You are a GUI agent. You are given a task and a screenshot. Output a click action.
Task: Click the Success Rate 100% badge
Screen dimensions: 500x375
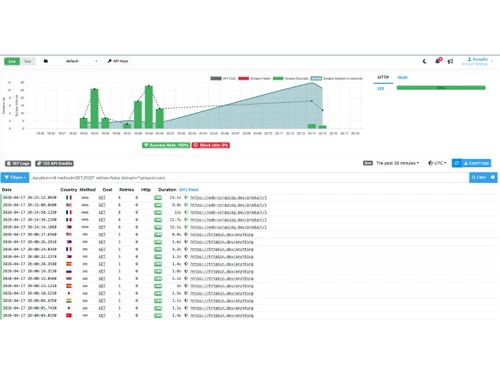tap(166, 145)
